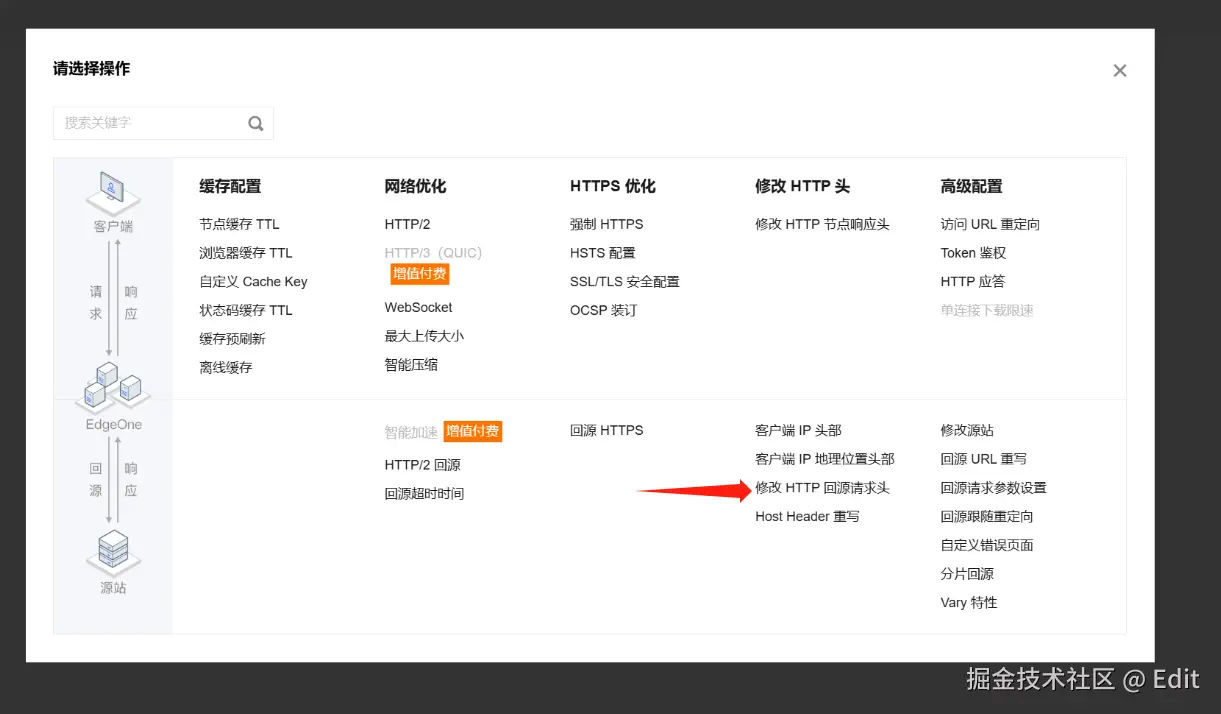Choose 回源 URL 重写
The height and width of the screenshot is (714, 1221).
click(x=983, y=459)
